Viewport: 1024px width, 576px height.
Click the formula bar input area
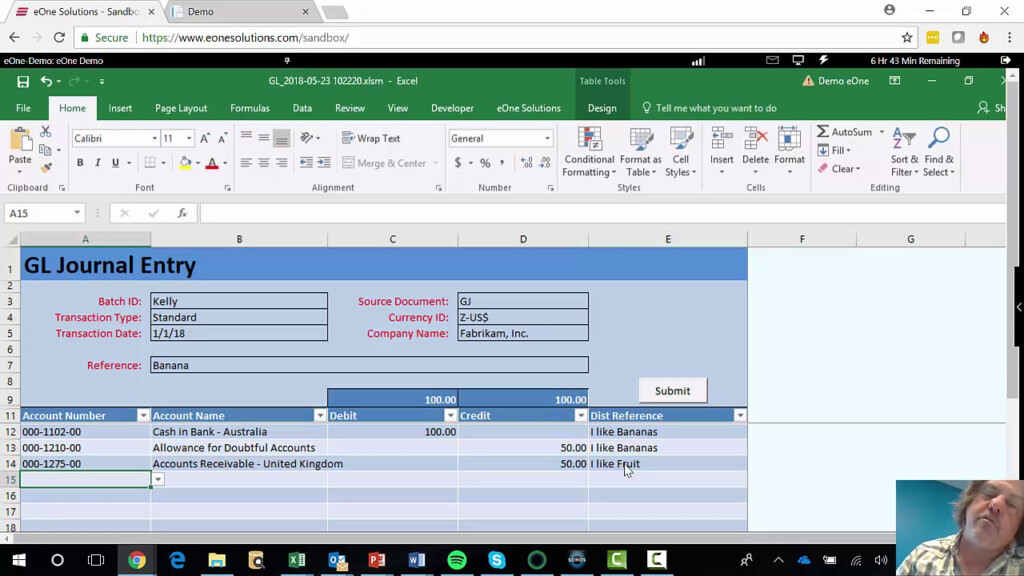pyautogui.click(x=602, y=213)
